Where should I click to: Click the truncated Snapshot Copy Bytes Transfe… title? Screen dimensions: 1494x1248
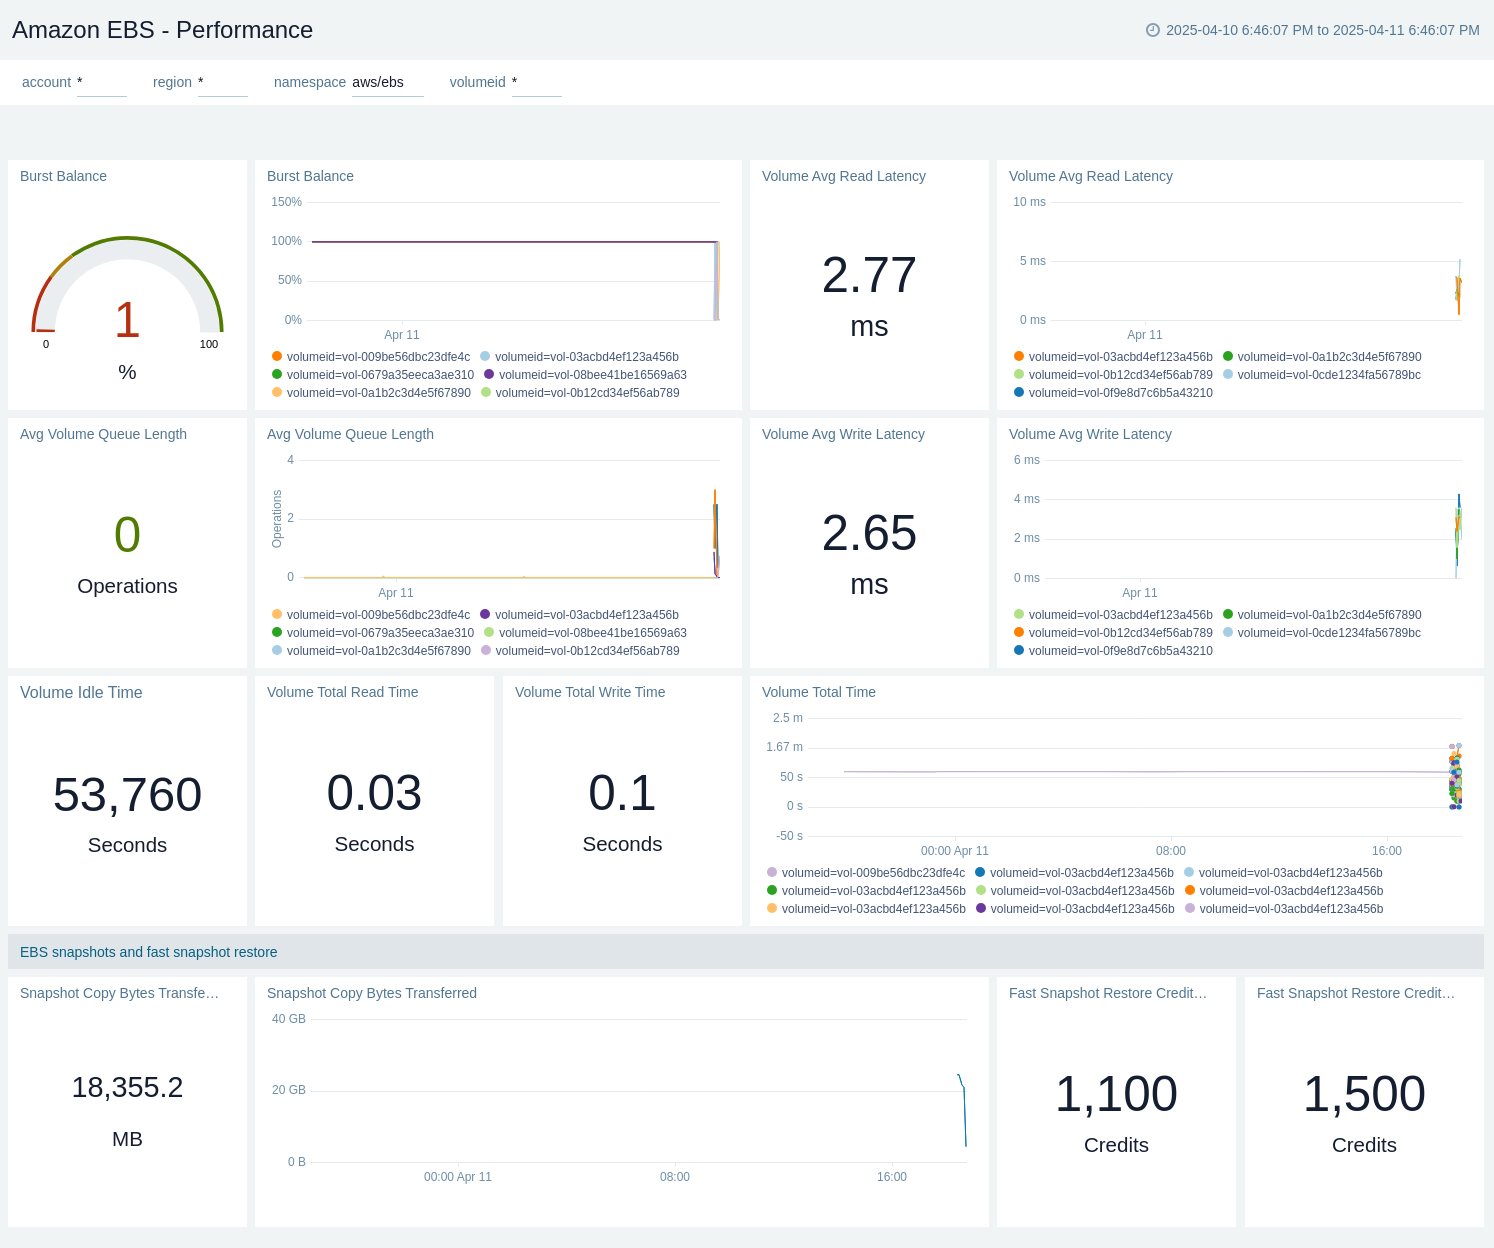[x=119, y=993]
